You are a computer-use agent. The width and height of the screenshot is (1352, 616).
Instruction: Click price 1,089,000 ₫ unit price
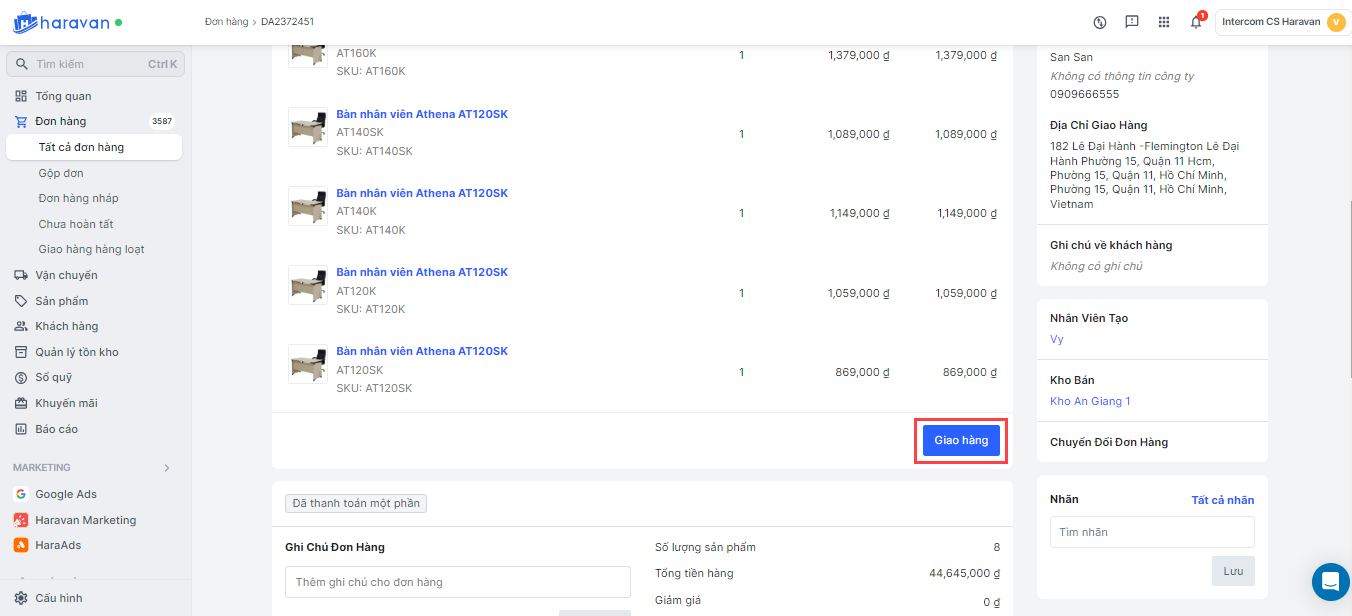pos(859,134)
